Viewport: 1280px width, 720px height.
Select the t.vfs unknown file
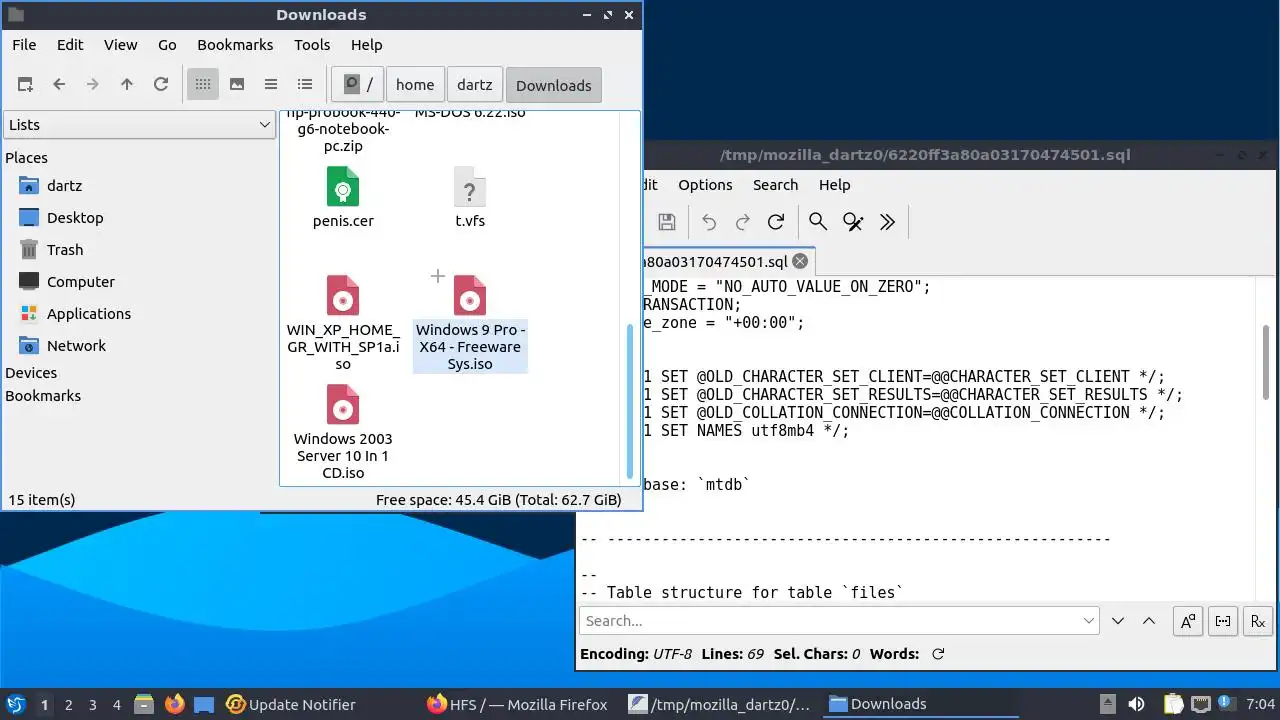point(470,198)
